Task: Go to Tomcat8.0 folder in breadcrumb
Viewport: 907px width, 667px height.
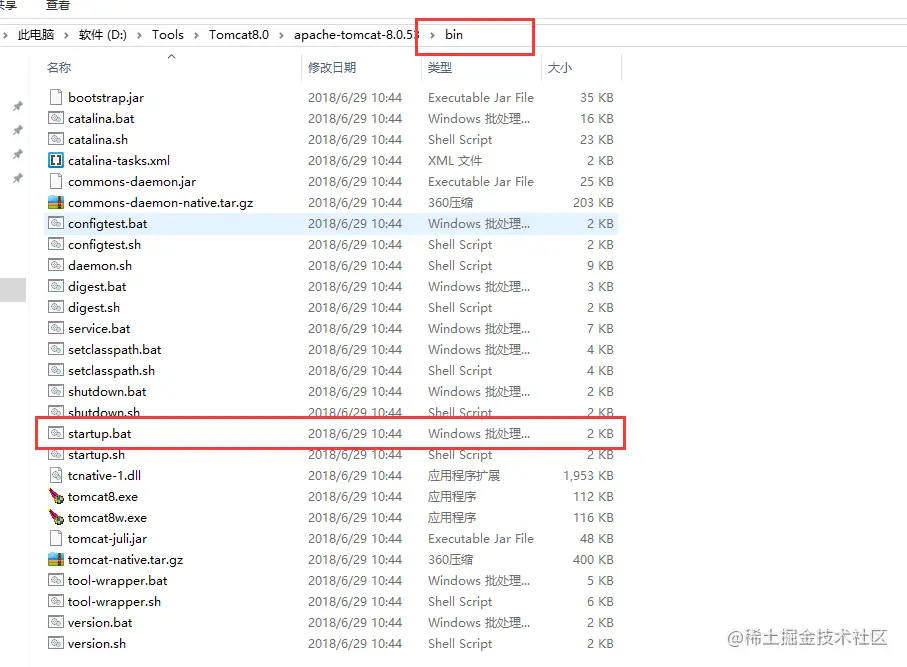Action: 239,35
